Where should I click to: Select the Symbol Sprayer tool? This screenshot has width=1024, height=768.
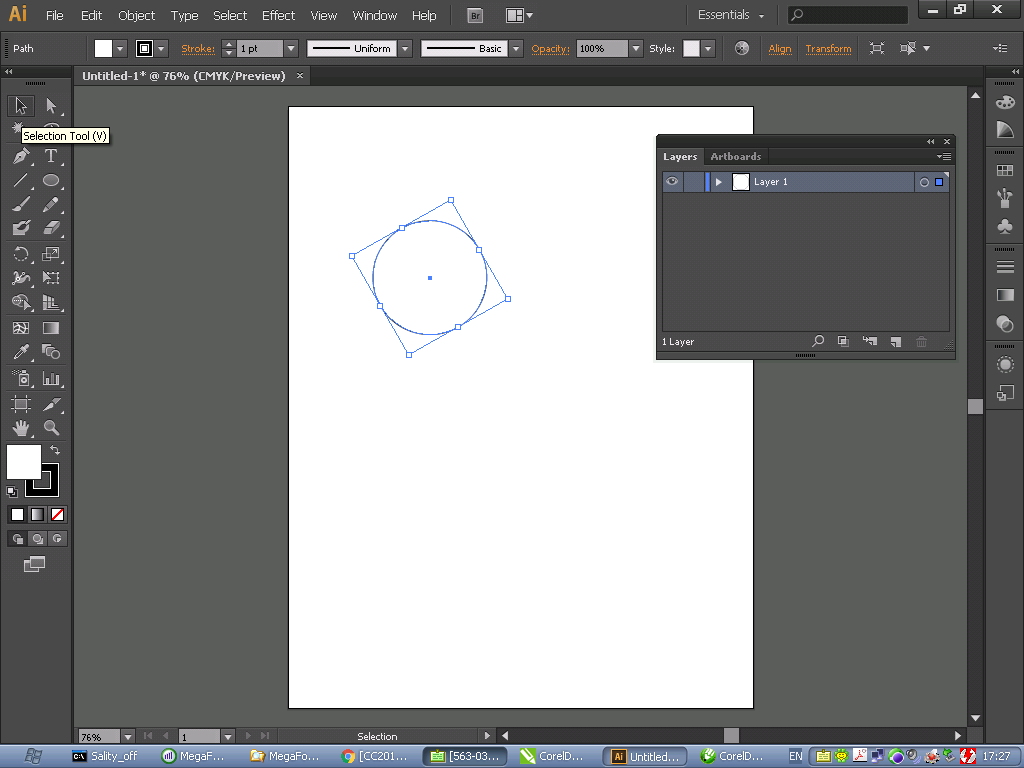[x=21, y=378]
